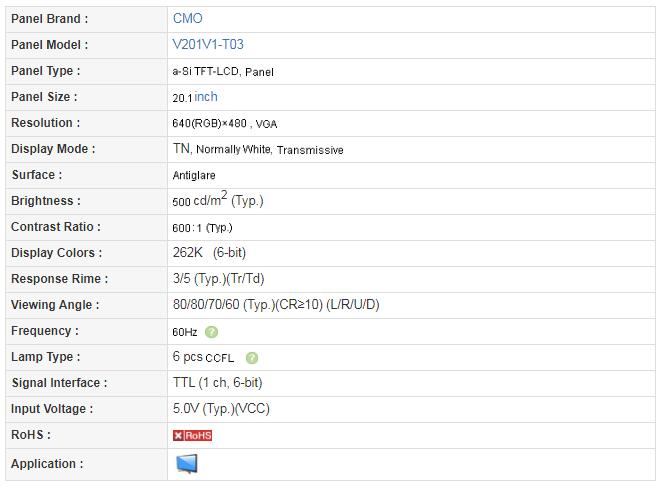
Task: Click the green help icon beside CCFL
Action: click(x=252, y=358)
